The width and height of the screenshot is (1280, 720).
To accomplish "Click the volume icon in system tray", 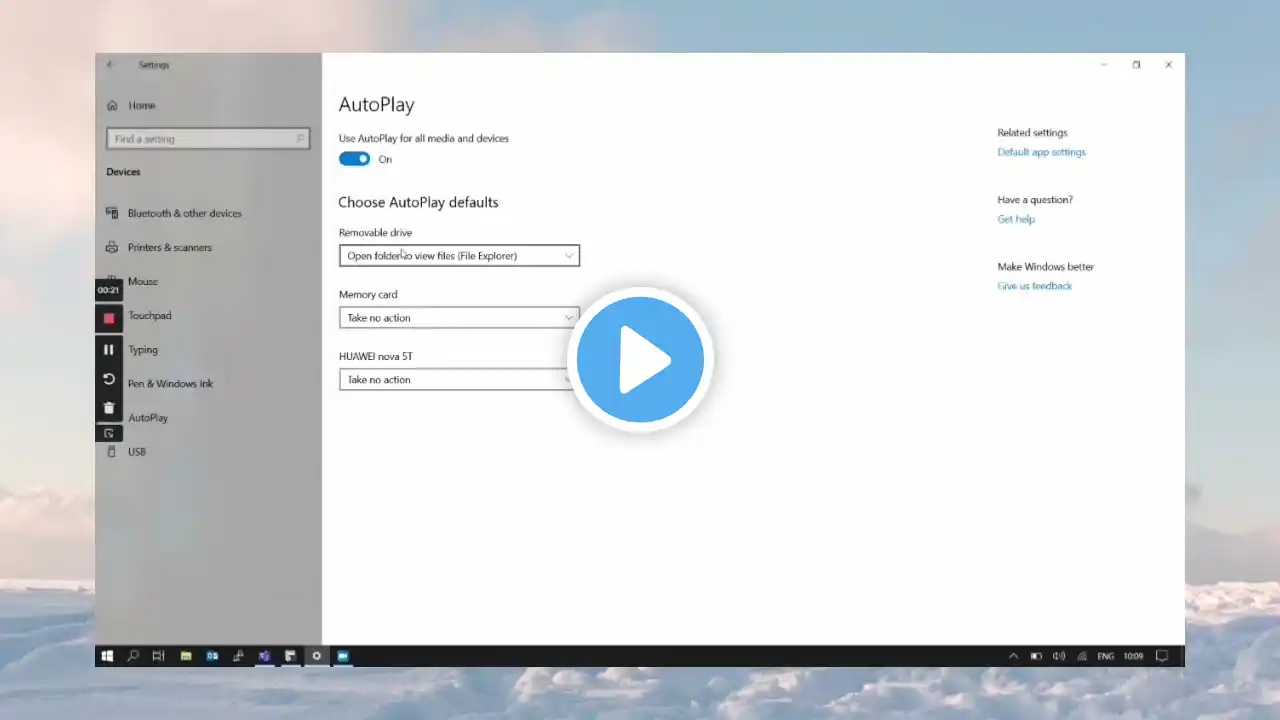I will coord(1059,656).
